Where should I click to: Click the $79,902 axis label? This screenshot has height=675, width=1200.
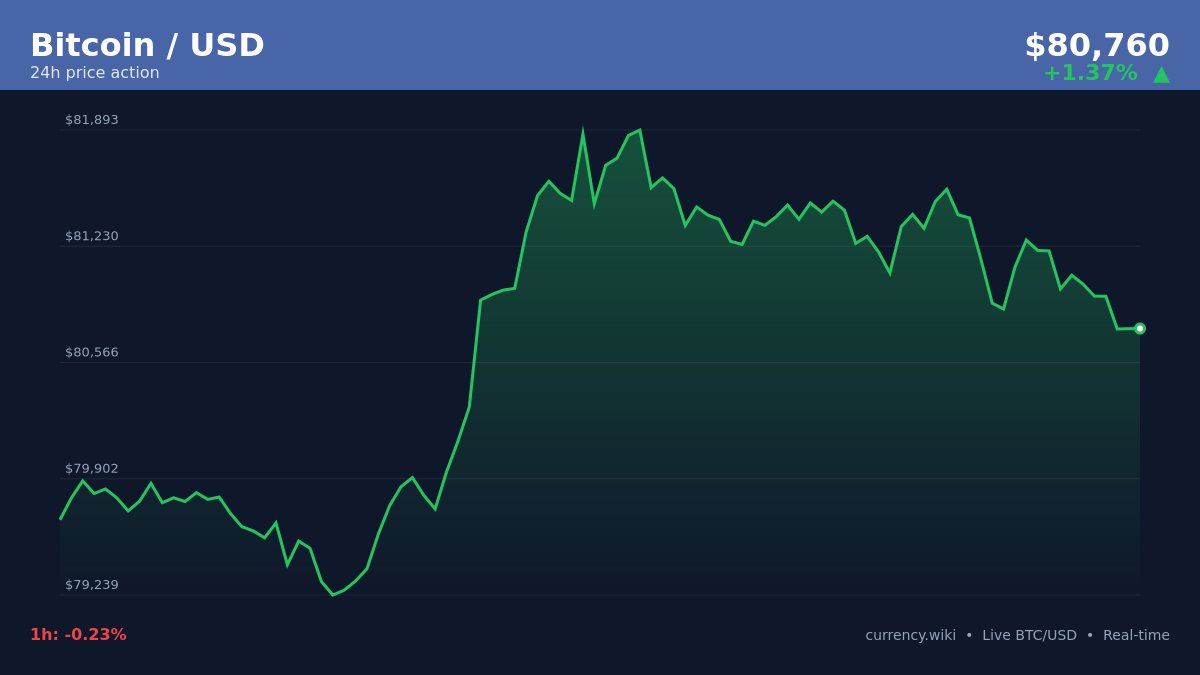point(92,468)
